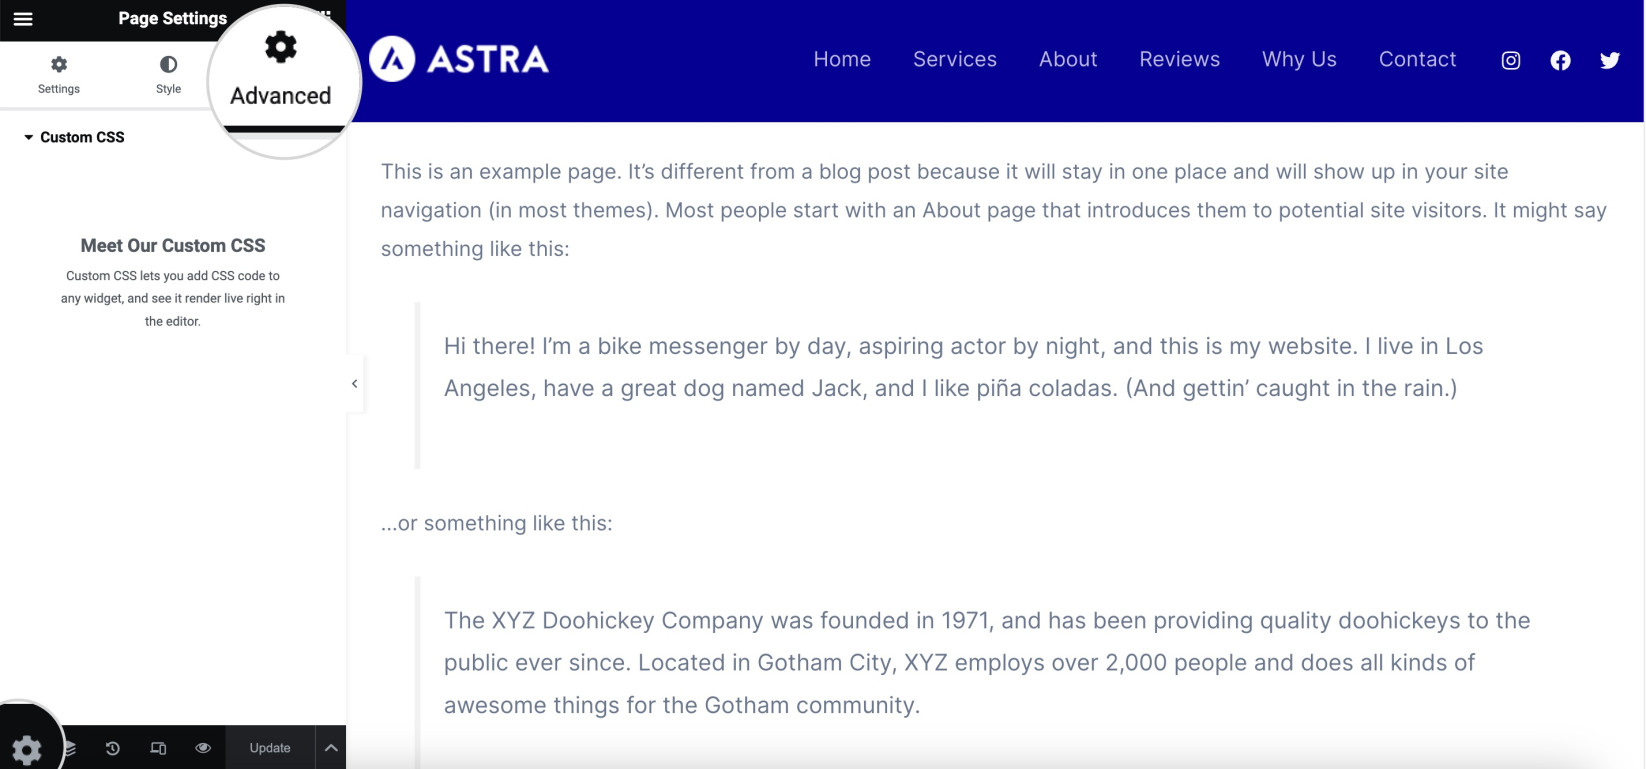Click the Astra logo
This screenshot has width=1646, height=769.
pyautogui.click(x=459, y=59)
